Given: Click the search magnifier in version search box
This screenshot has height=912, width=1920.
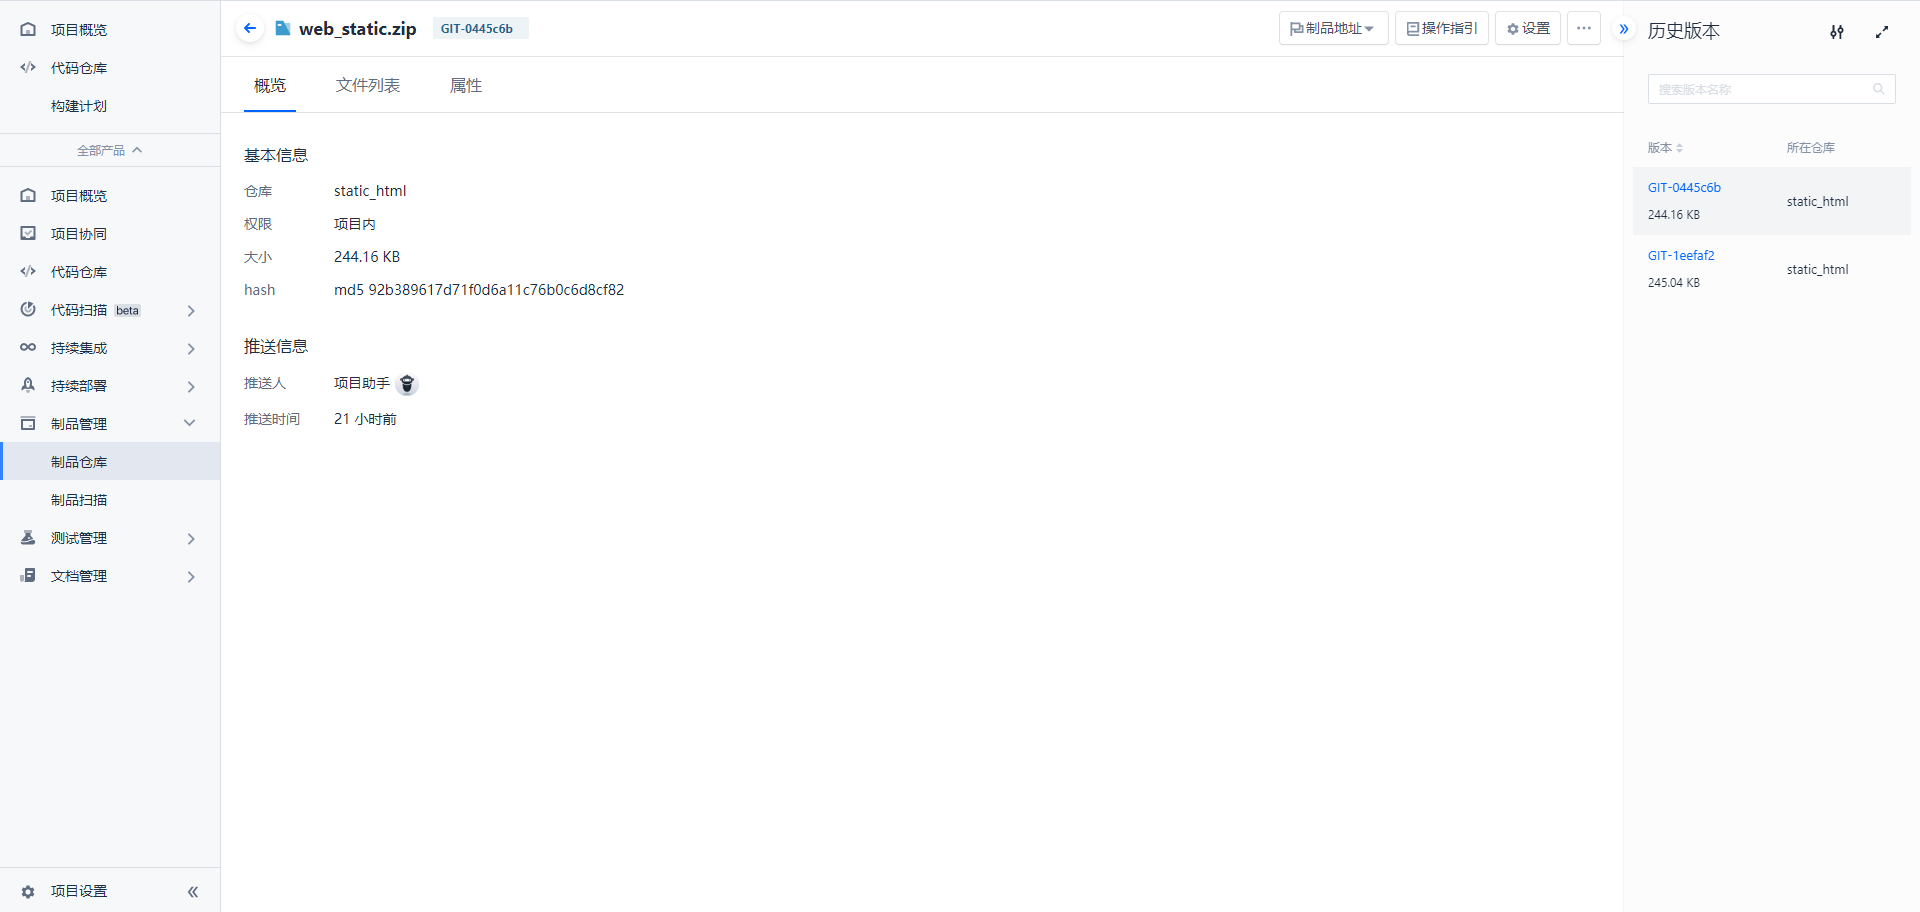Looking at the screenshot, I should [x=1879, y=89].
